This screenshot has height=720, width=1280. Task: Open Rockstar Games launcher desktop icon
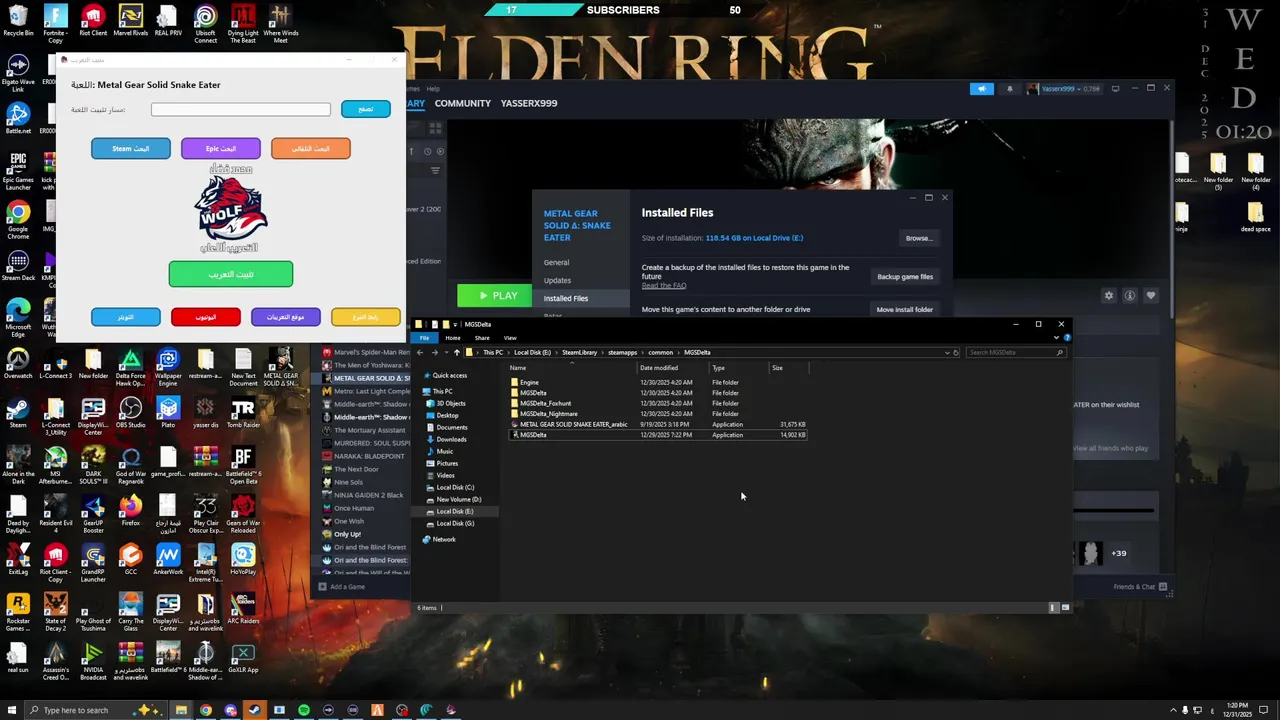pos(18,608)
